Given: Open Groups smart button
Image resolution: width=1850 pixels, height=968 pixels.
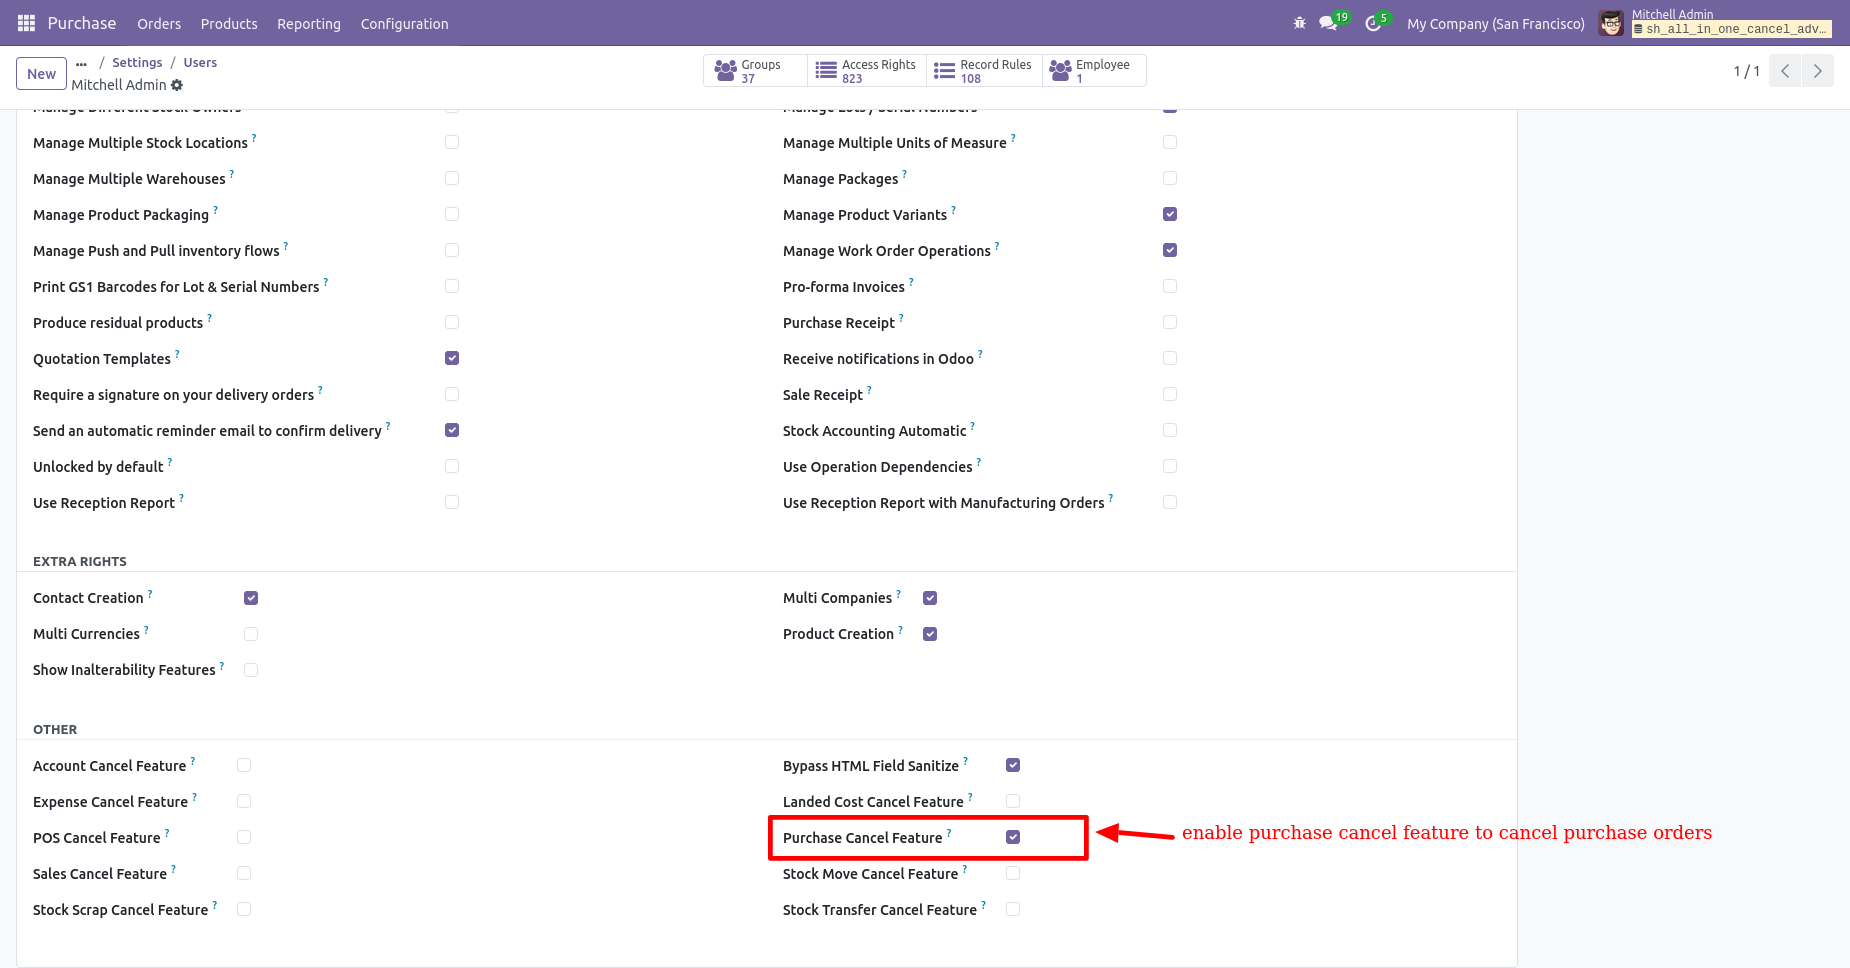Looking at the screenshot, I should pyautogui.click(x=755, y=71).
